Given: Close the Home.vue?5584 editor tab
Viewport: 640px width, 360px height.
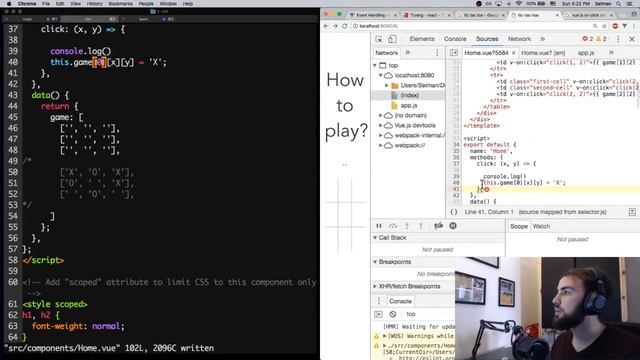Looking at the screenshot, I should (513, 53).
